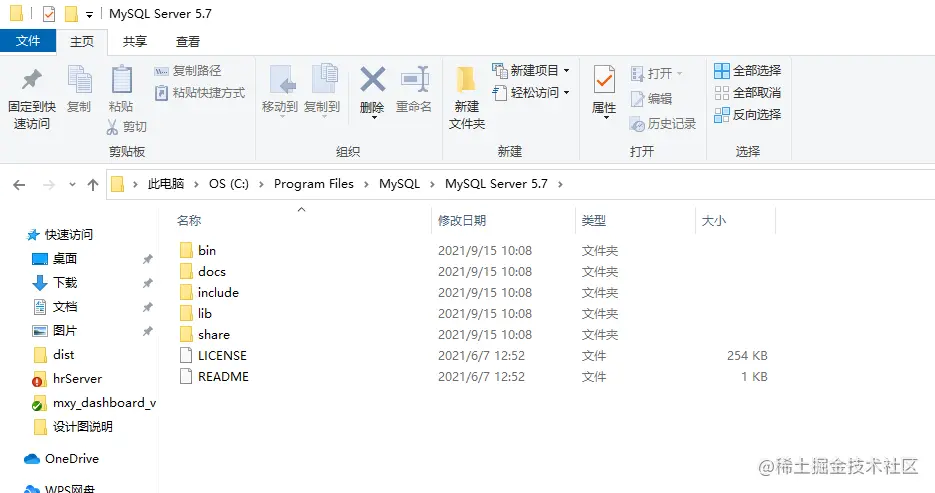
Task: Click the properties checkmark icon in title bar
Action: [49, 14]
